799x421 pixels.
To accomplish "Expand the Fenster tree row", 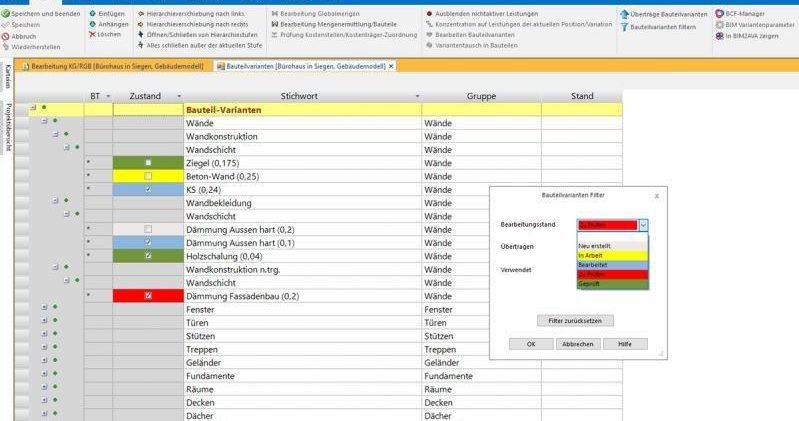I will [43, 308].
